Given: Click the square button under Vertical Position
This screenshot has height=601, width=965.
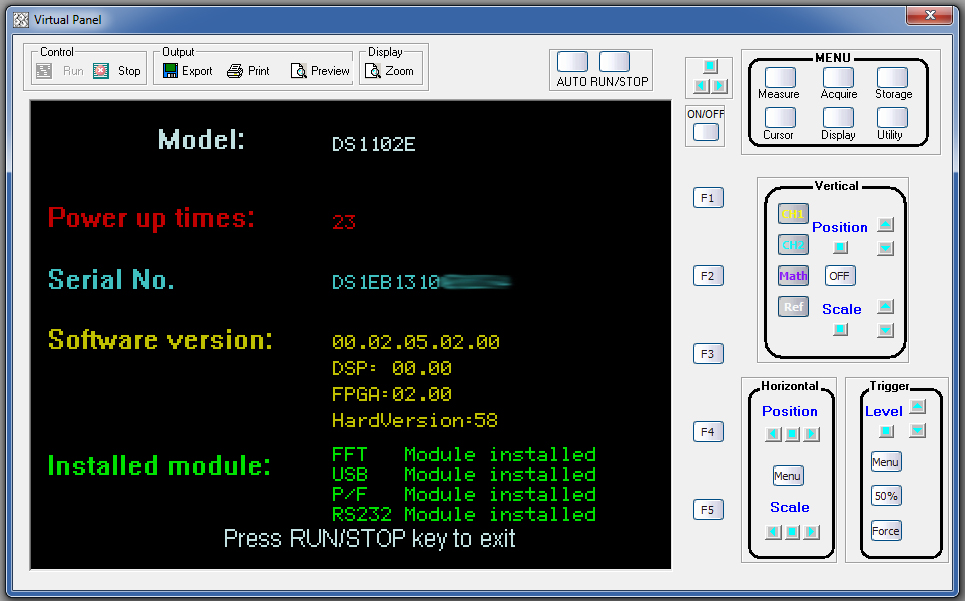Looking at the screenshot, I should coord(840,247).
